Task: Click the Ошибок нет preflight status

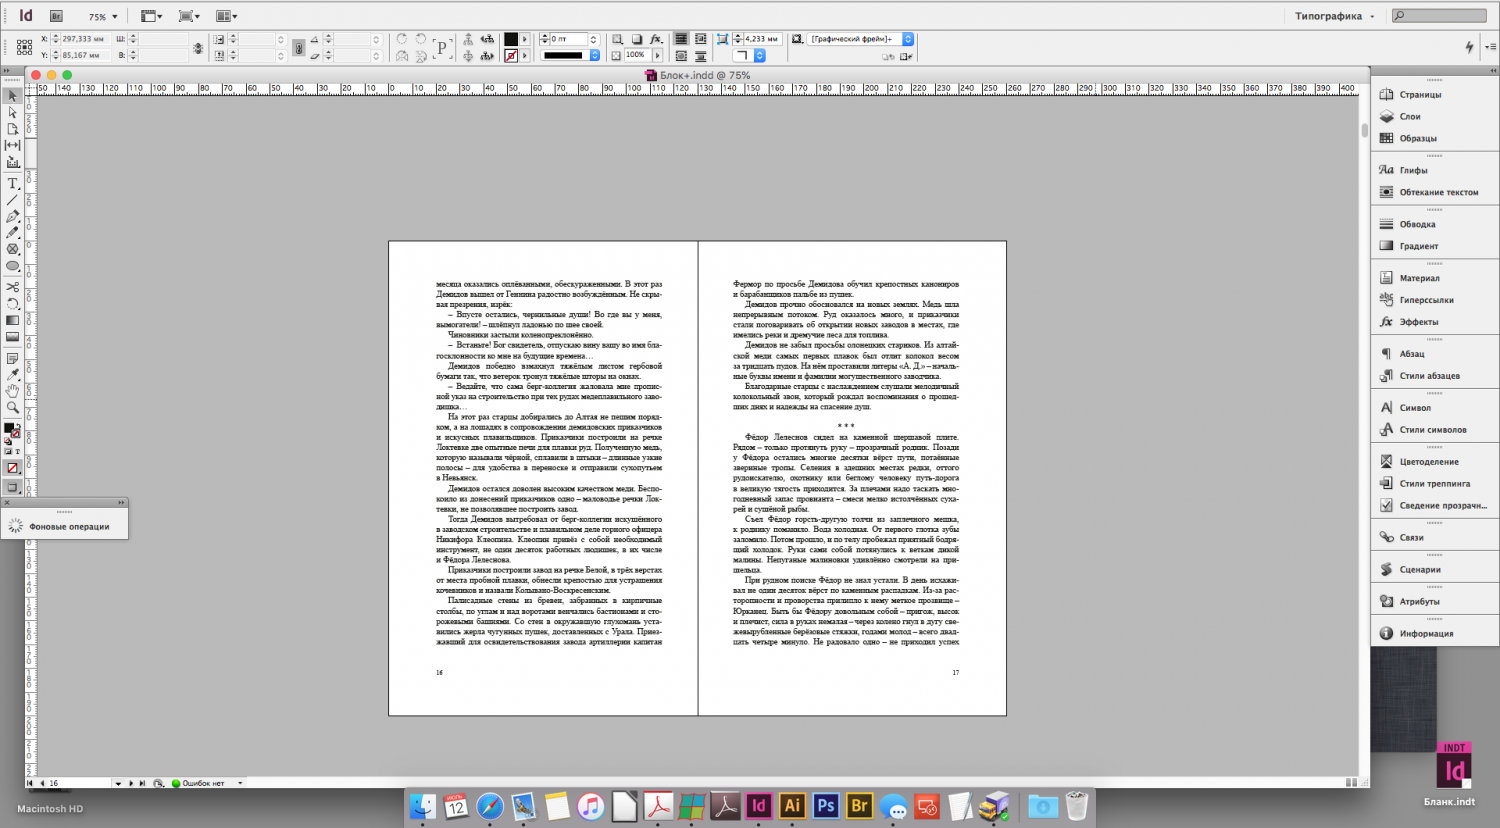Action: tap(203, 783)
